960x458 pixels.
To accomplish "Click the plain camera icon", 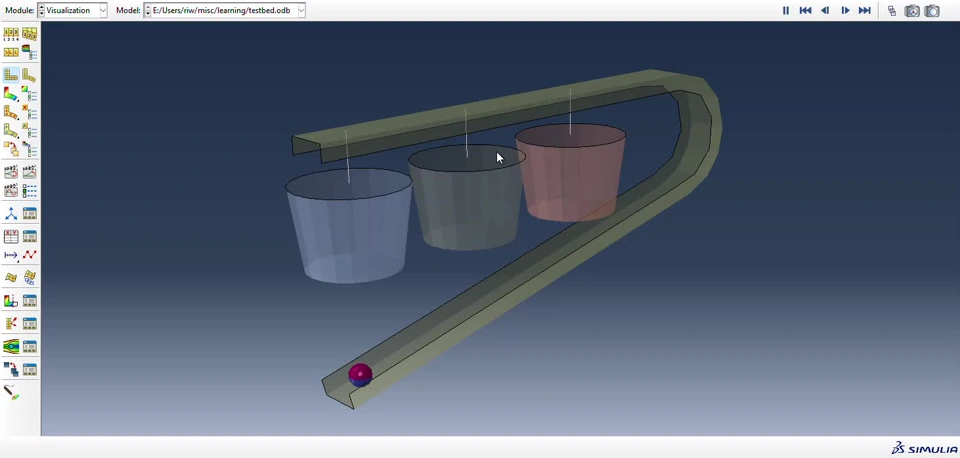I will point(932,10).
